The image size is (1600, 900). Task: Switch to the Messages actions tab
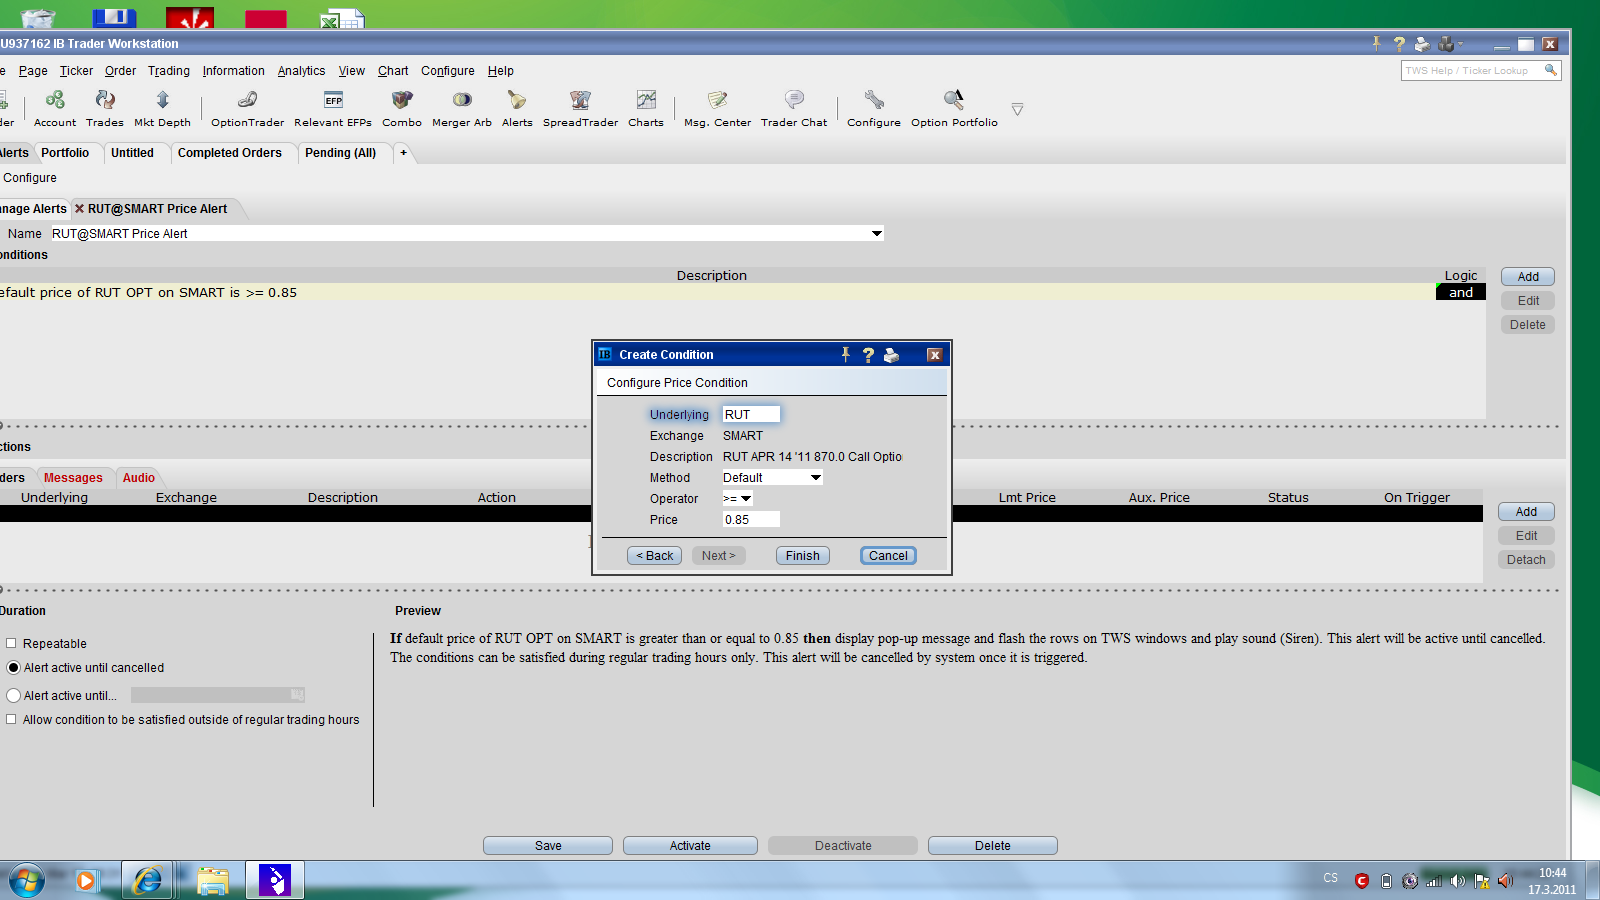[73, 478]
